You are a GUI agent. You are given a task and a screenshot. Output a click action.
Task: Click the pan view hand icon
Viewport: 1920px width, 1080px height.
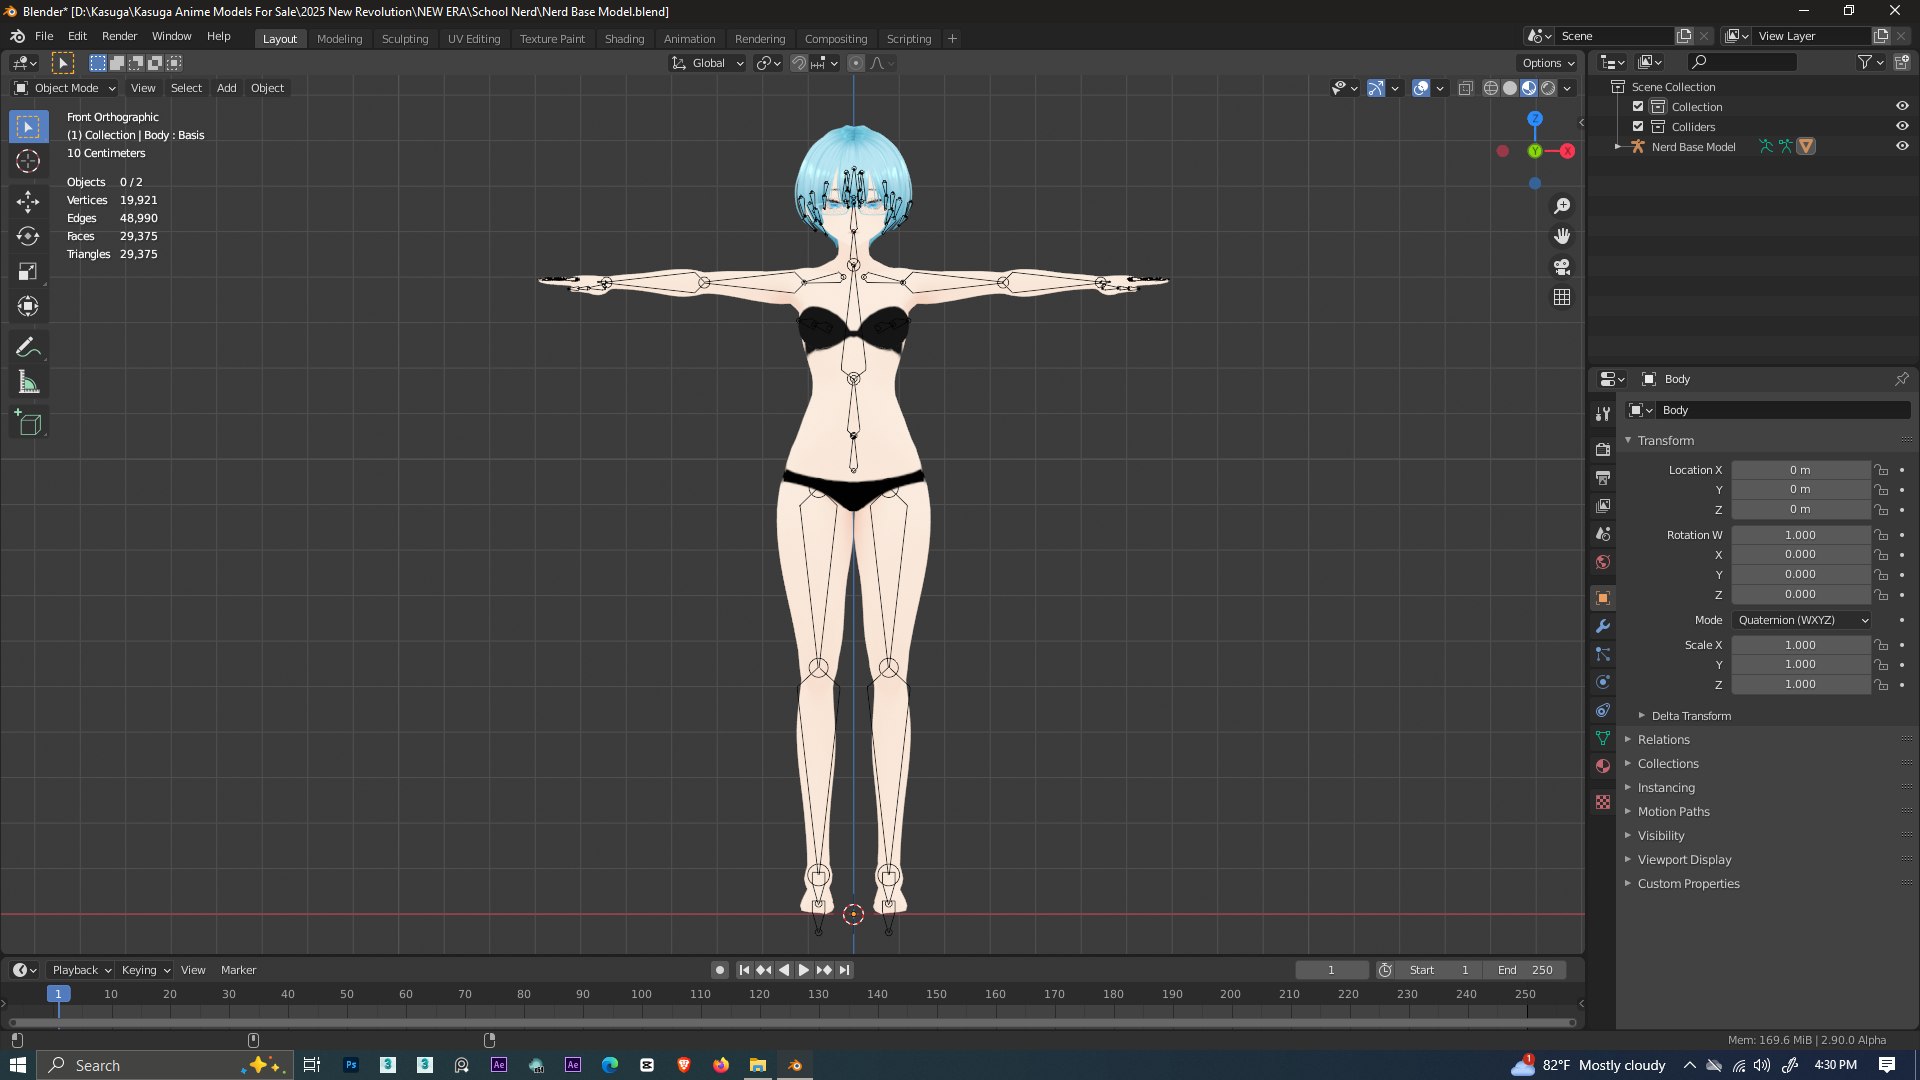coord(1562,237)
